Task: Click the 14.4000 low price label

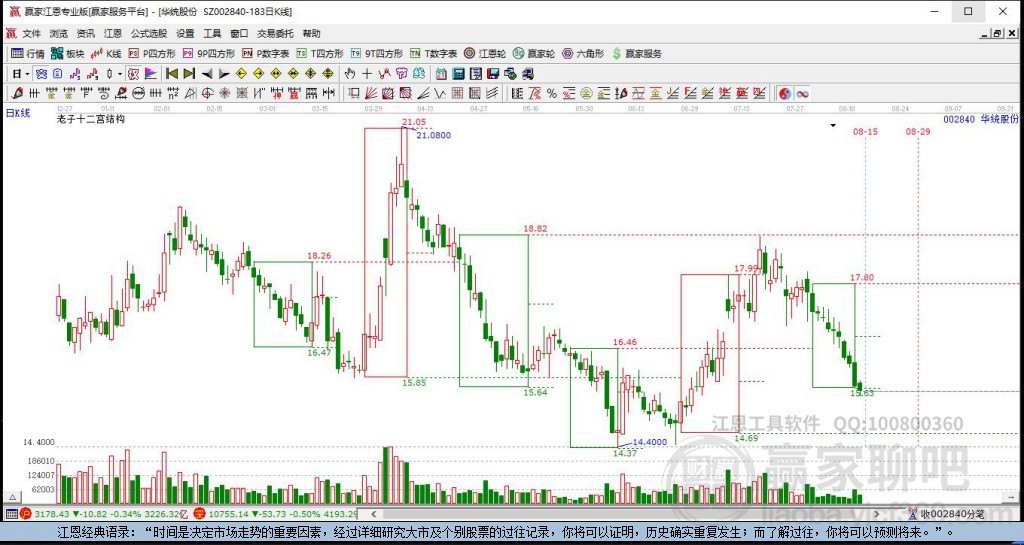Action: coord(650,442)
